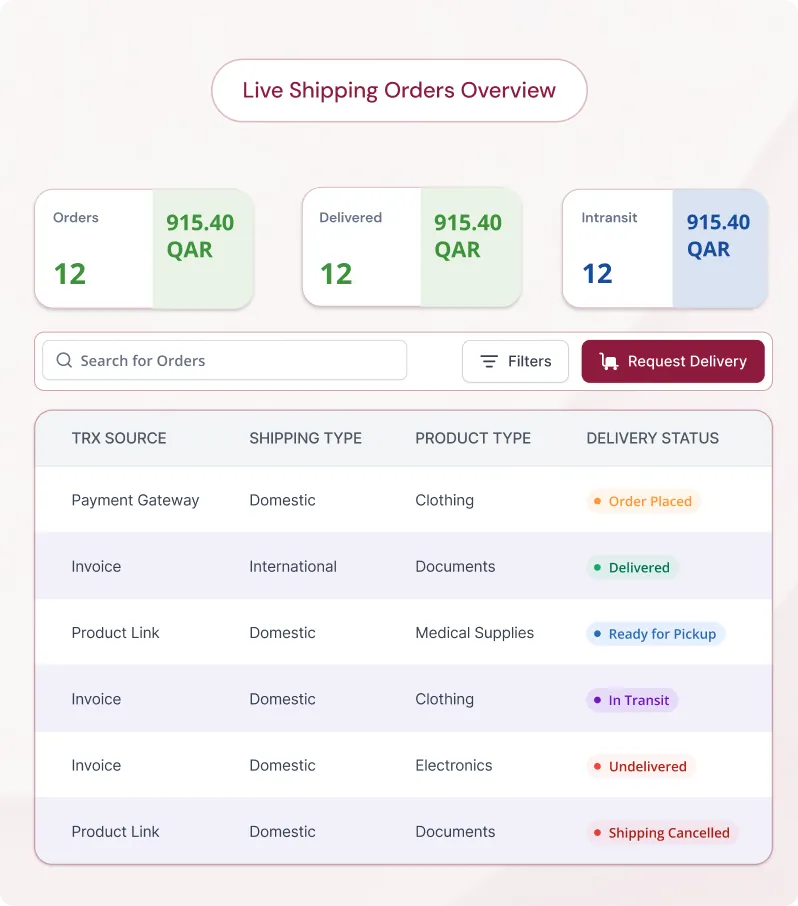798x906 pixels.
Task: Click the filter lines icon
Action: tap(489, 361)
